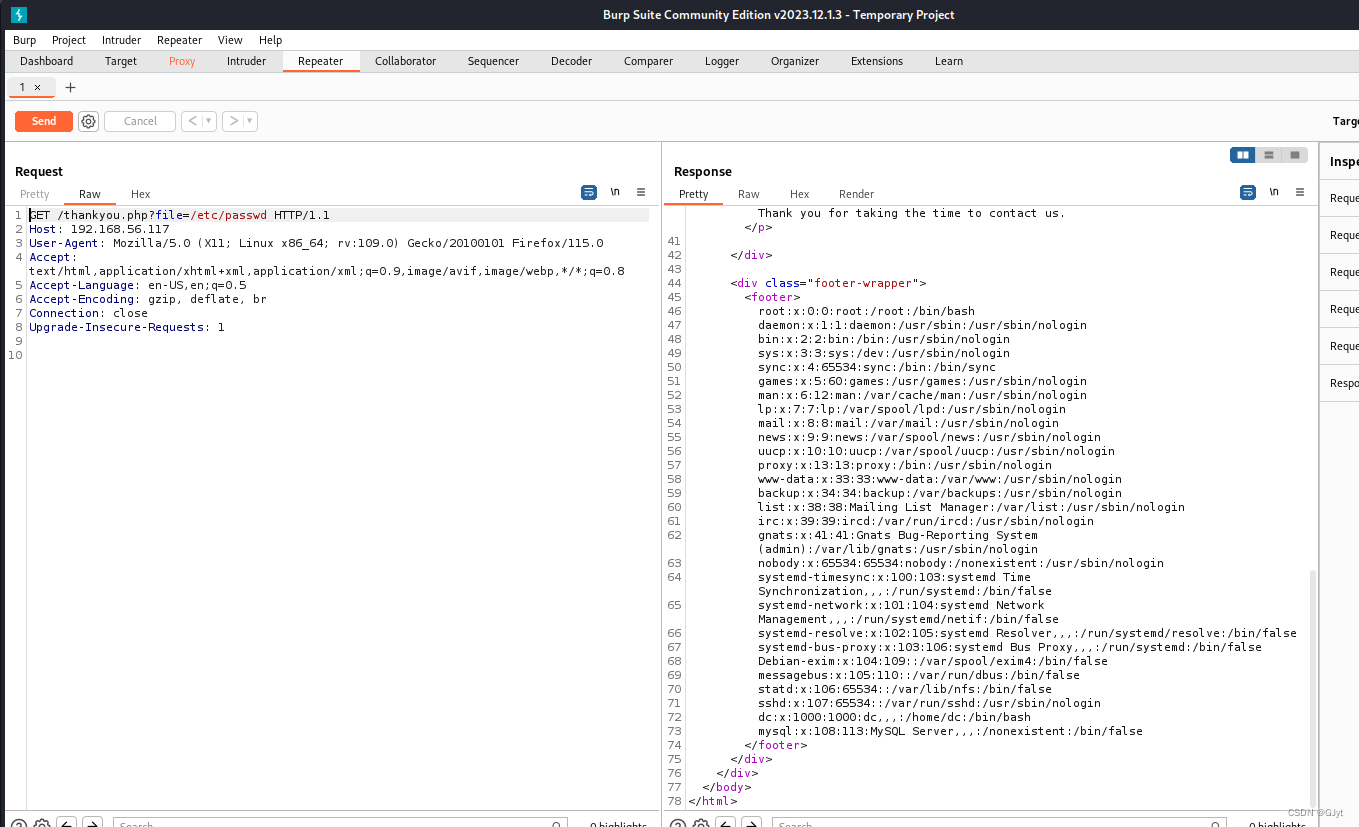The image size is (1359, 827).
Task: Click the root:x:0:0 passwd entry in response
Action: coord(866,311)
